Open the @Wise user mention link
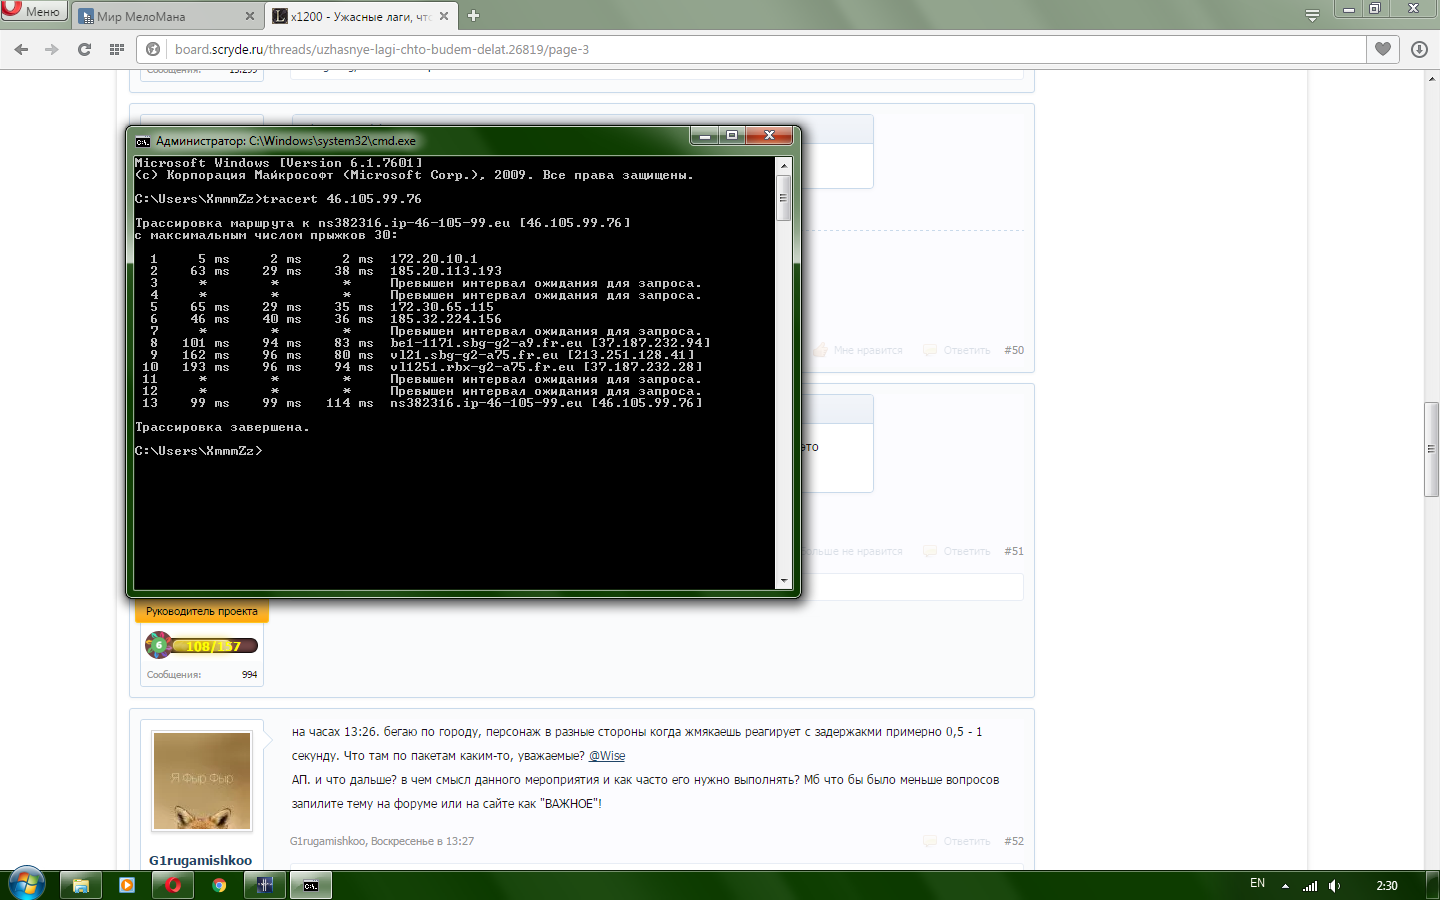 coord(607,756)
